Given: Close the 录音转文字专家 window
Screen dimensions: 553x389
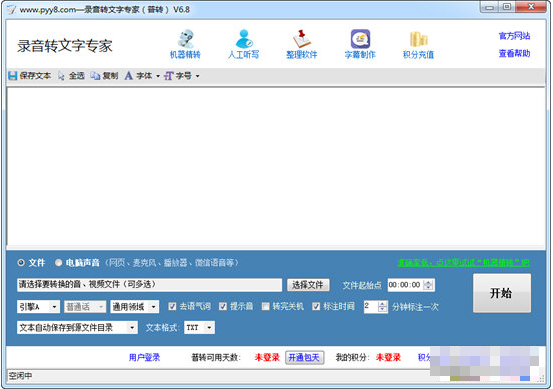Looking at the screenshot, I should [x=531, y=7].
